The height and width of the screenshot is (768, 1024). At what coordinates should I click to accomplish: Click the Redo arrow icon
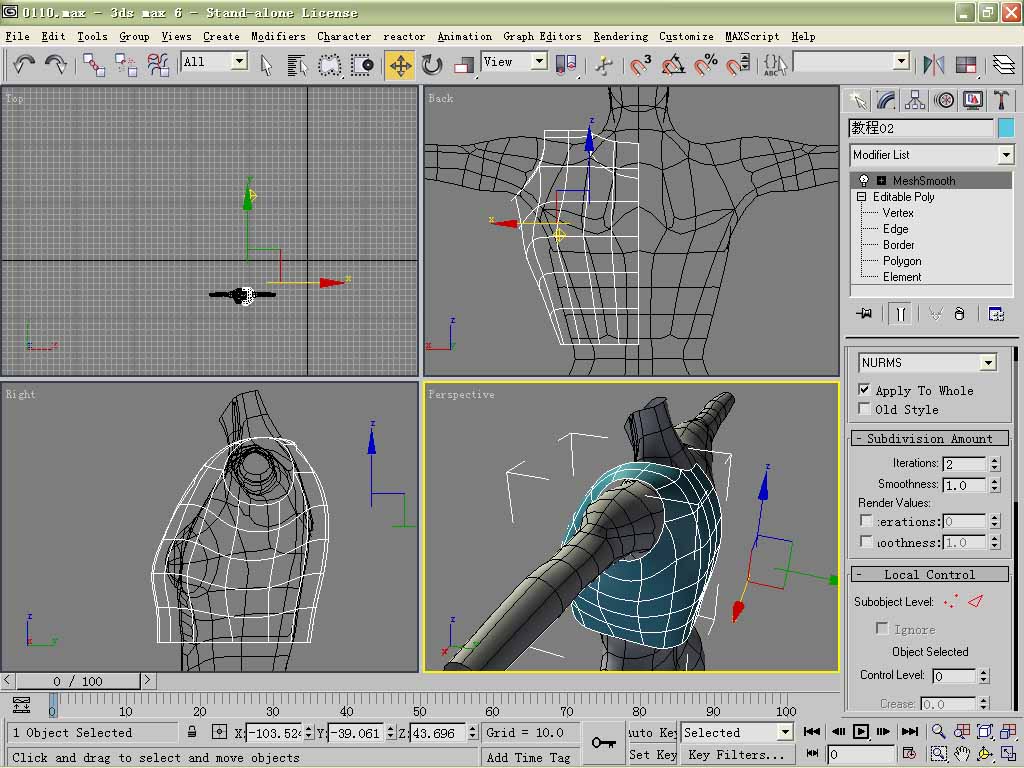tap(56, 64)
